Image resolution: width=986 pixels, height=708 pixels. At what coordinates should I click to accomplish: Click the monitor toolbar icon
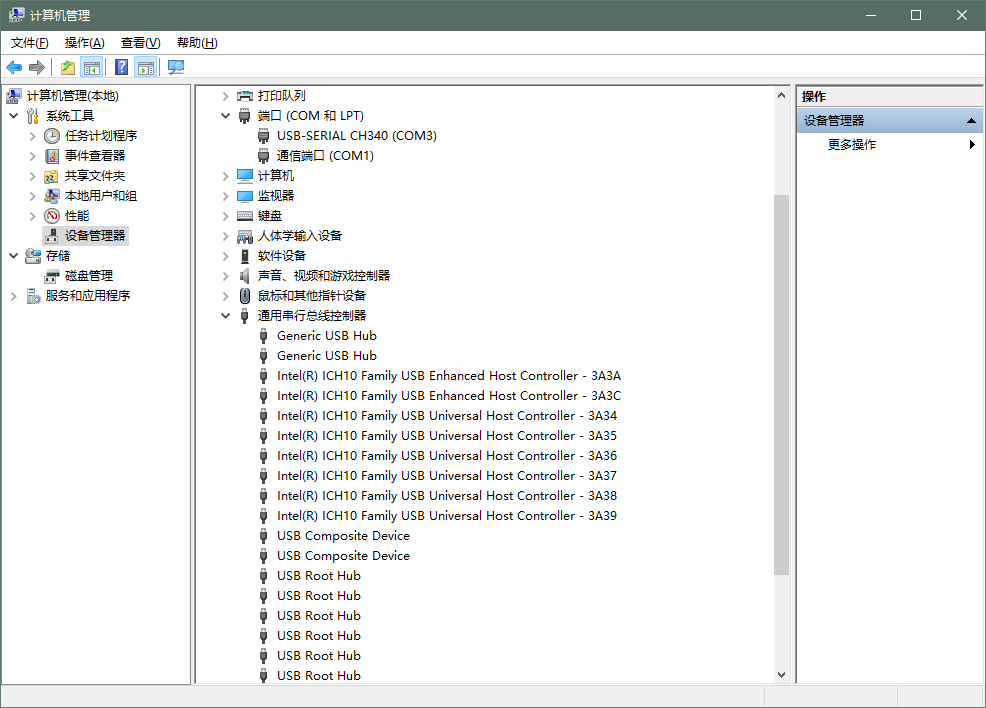coord(176,67)
